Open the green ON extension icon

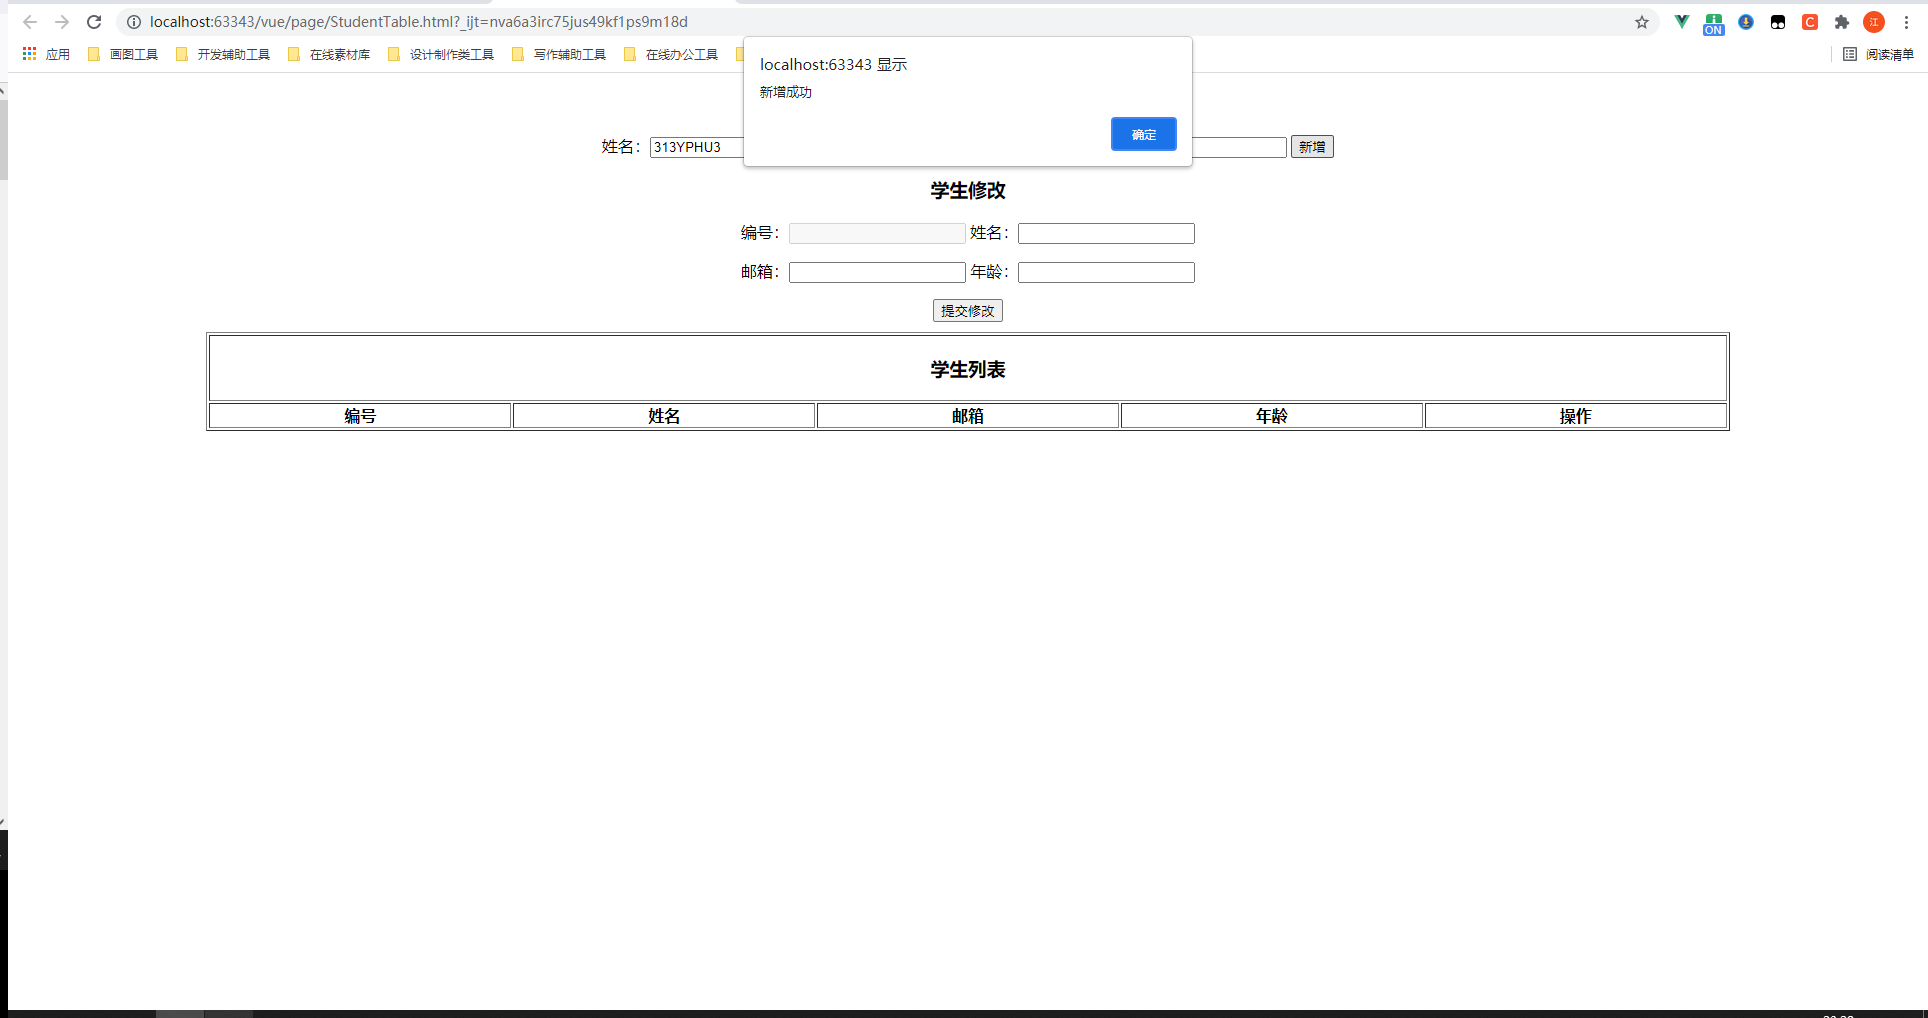(1714, 24)
